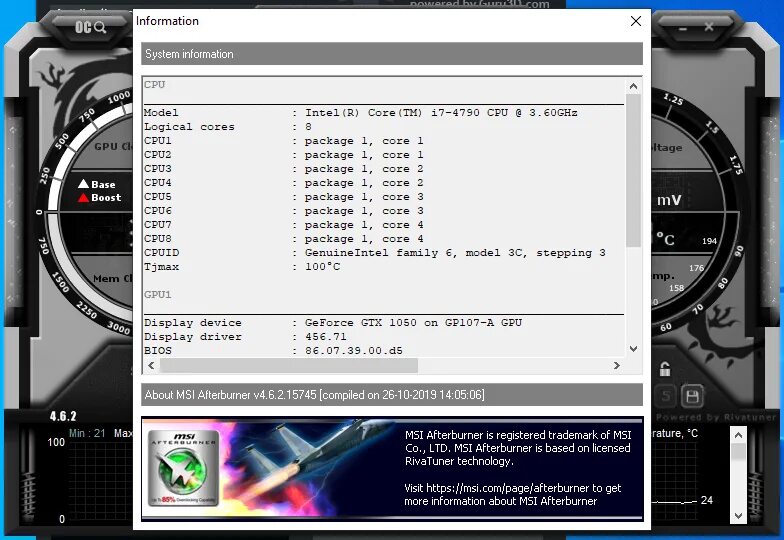Image resolution: width=784 pixels, height=540 pixels.
Task: Select the Logical cores row
Action: point(228,127)
